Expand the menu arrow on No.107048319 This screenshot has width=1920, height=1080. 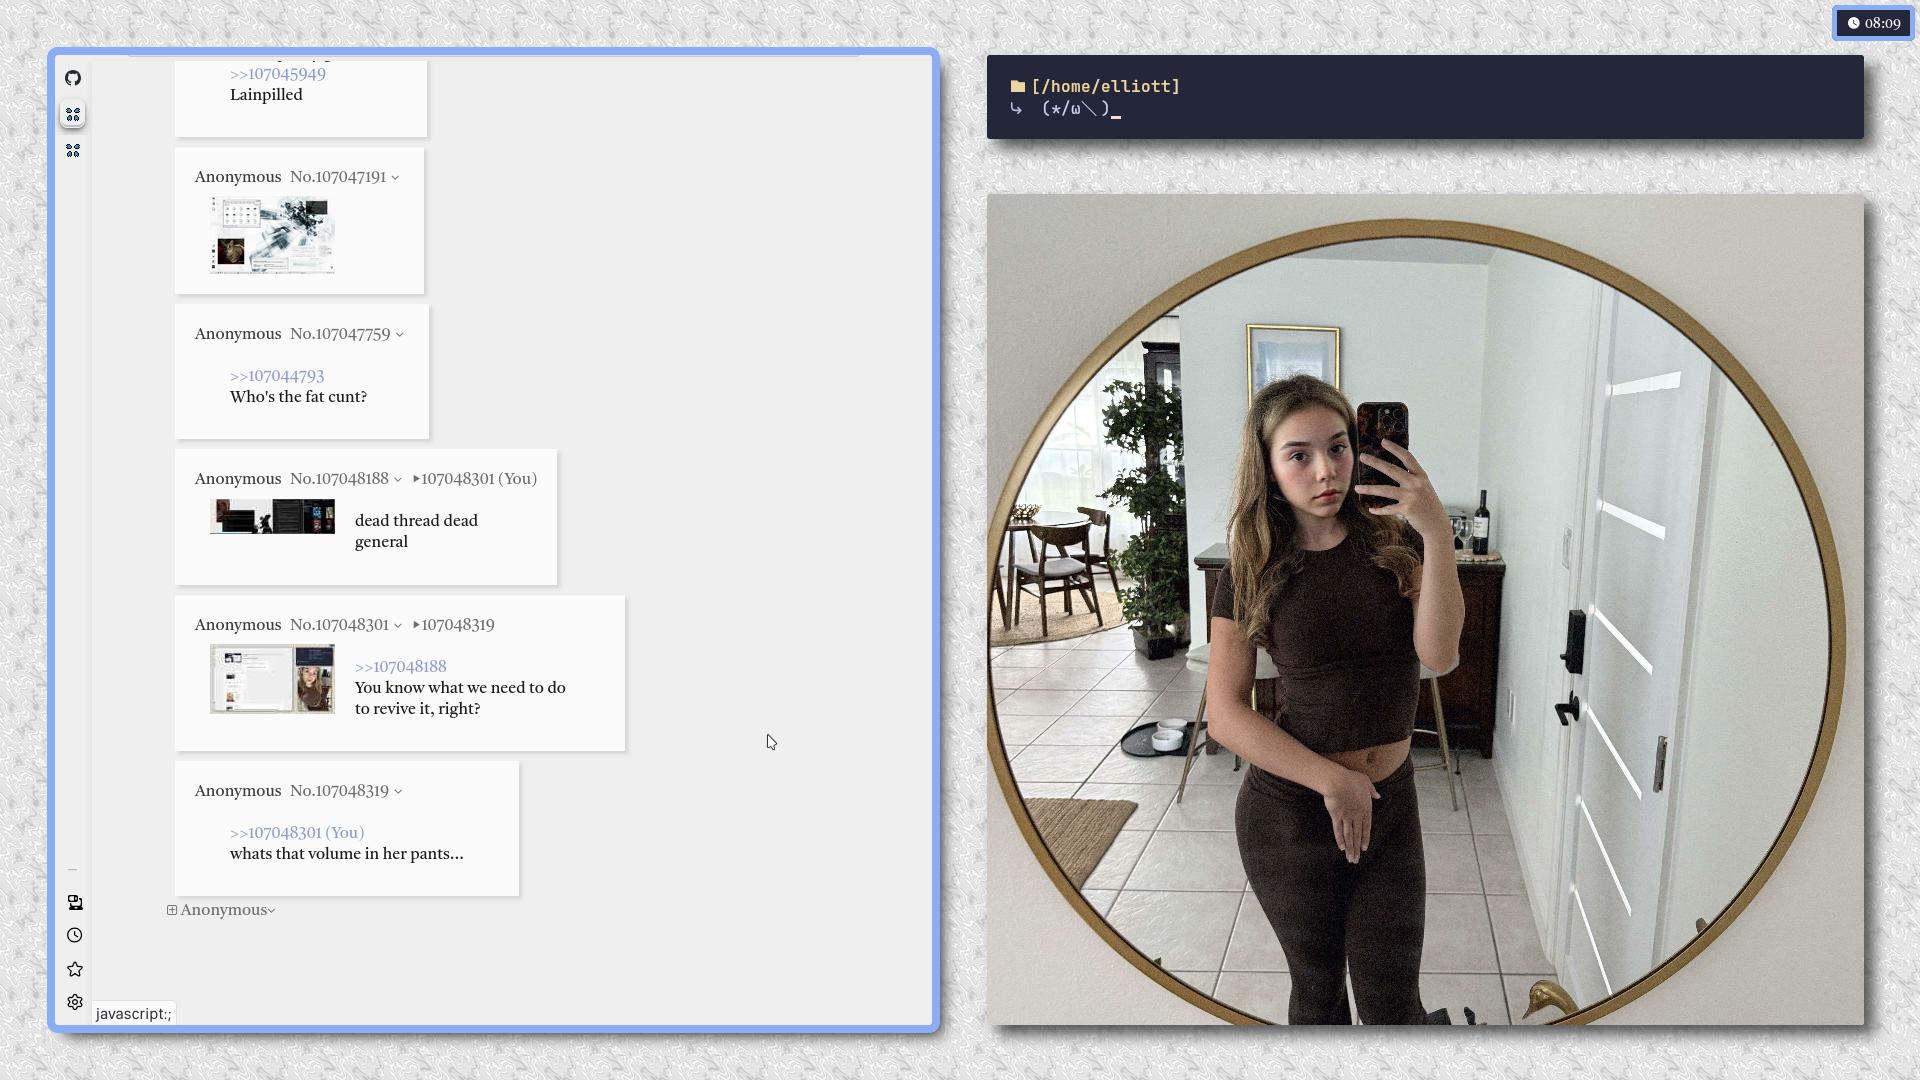click(x=398, y=792)
